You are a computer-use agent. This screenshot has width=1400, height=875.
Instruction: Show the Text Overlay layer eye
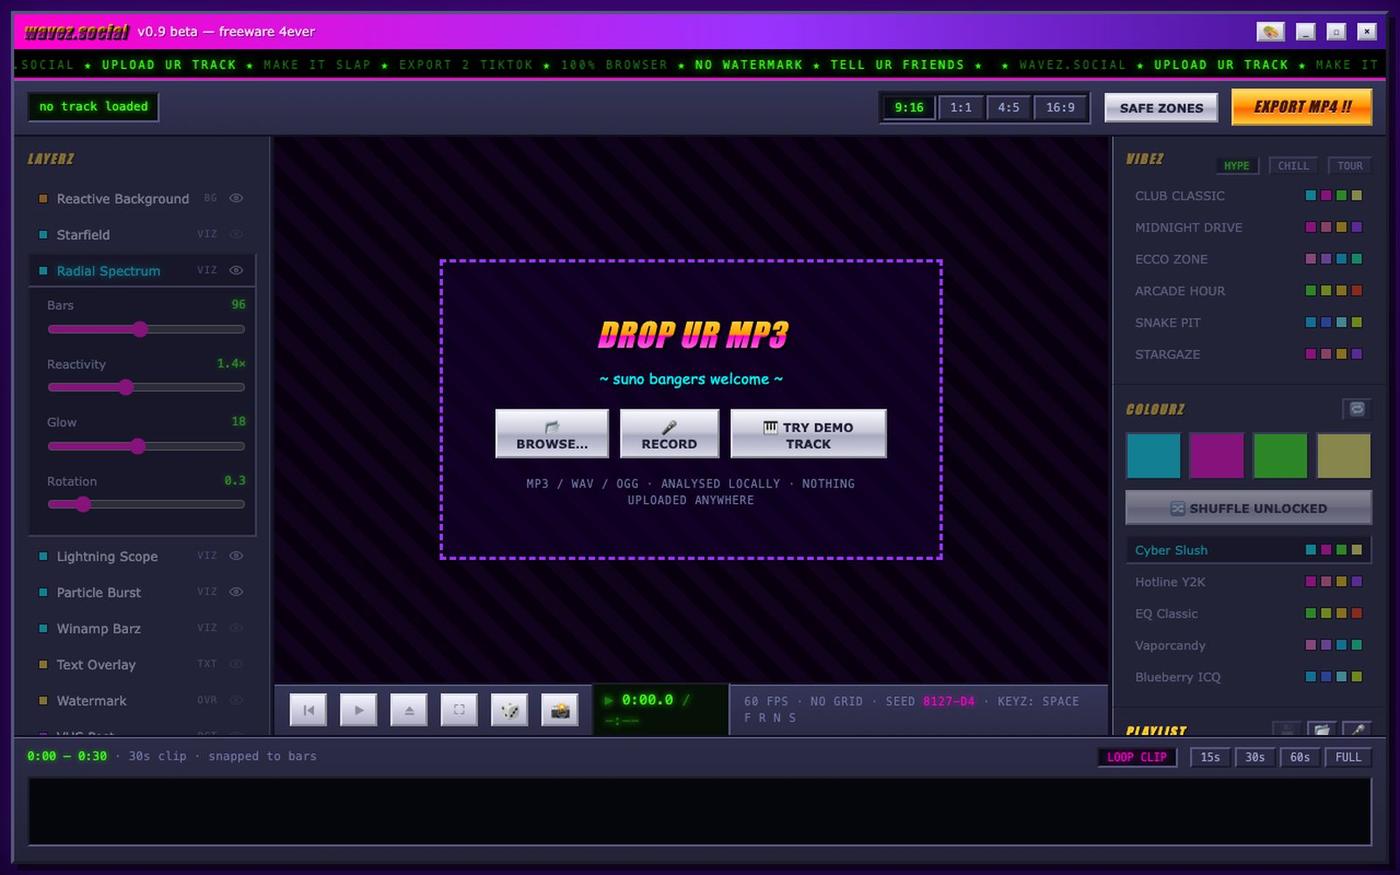coord(236,663)
